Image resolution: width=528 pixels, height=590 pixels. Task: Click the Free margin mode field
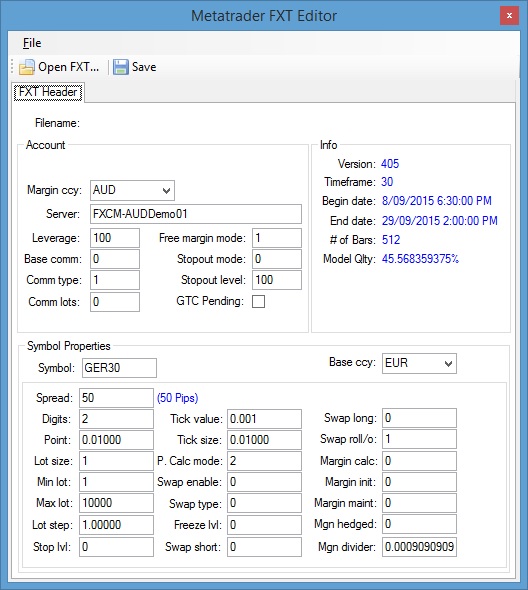[x=277, y=238]
